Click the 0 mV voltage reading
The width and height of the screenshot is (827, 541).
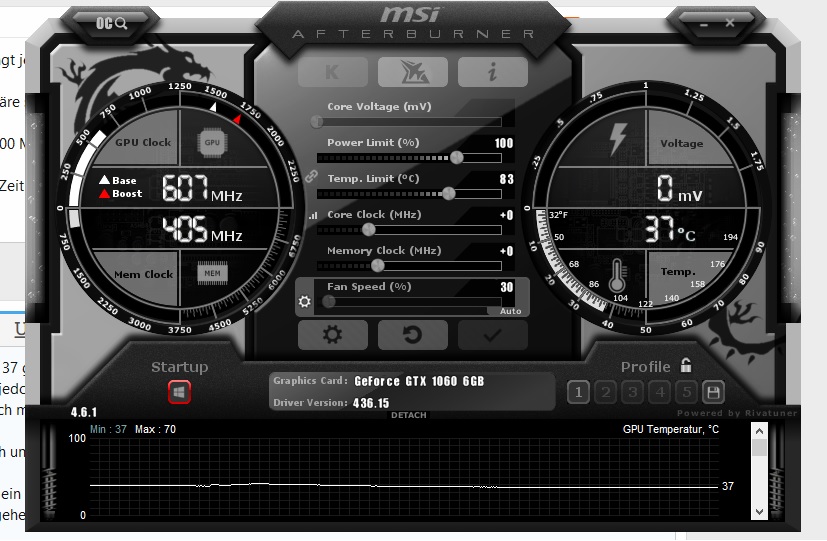click(679, 189)
